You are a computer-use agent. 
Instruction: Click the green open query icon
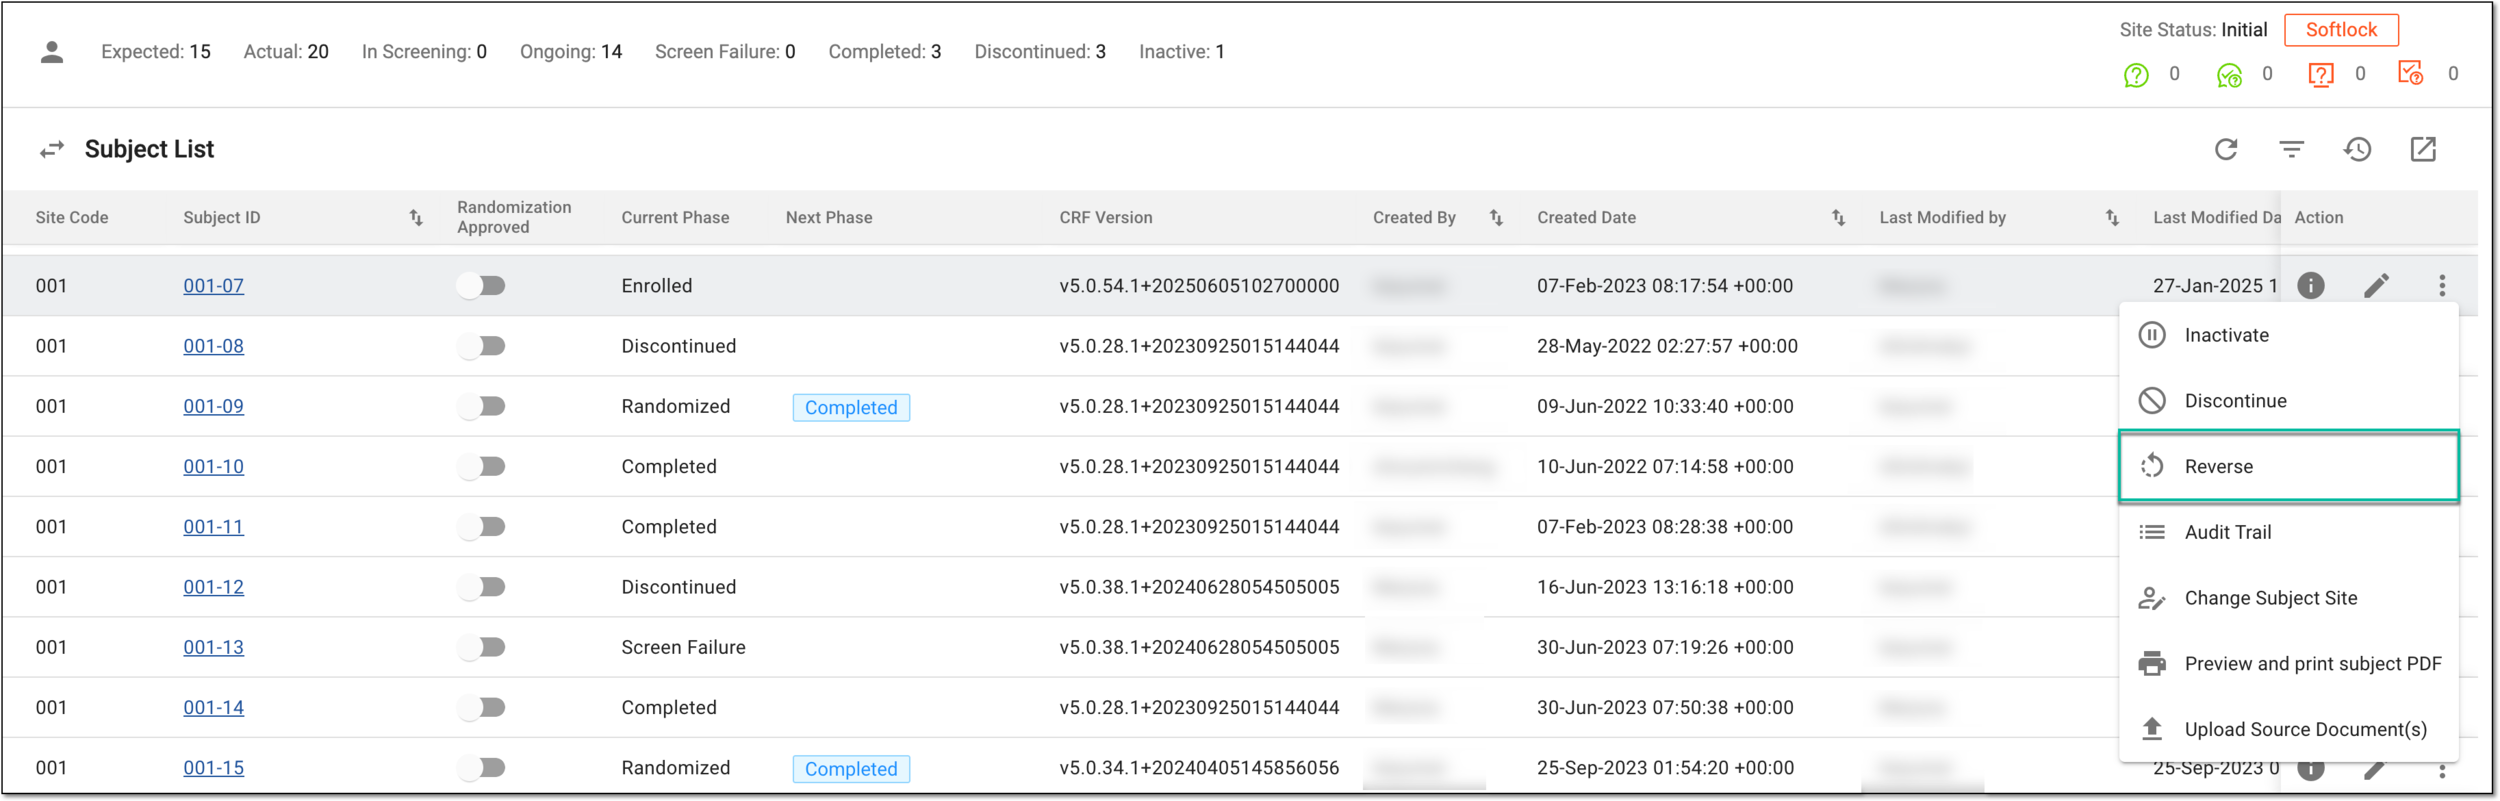point(2136,75)
